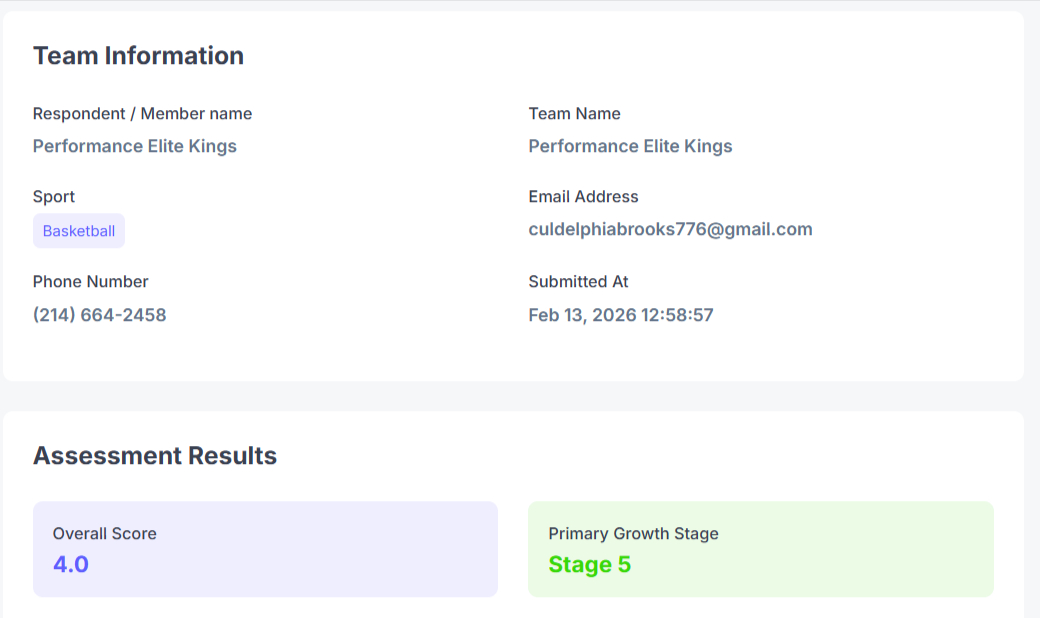The width and height of the screenshot is (1040, 618).
Task: Click the Phone Number label
Action: pyautogui.click(x=90, y=282)
